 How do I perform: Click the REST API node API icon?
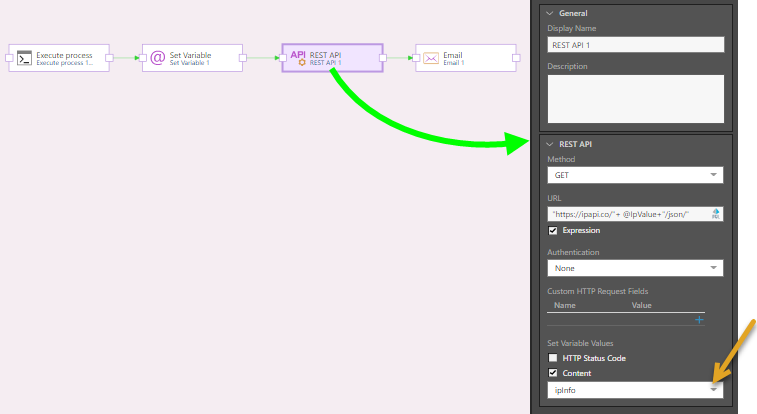coord(298,58)
